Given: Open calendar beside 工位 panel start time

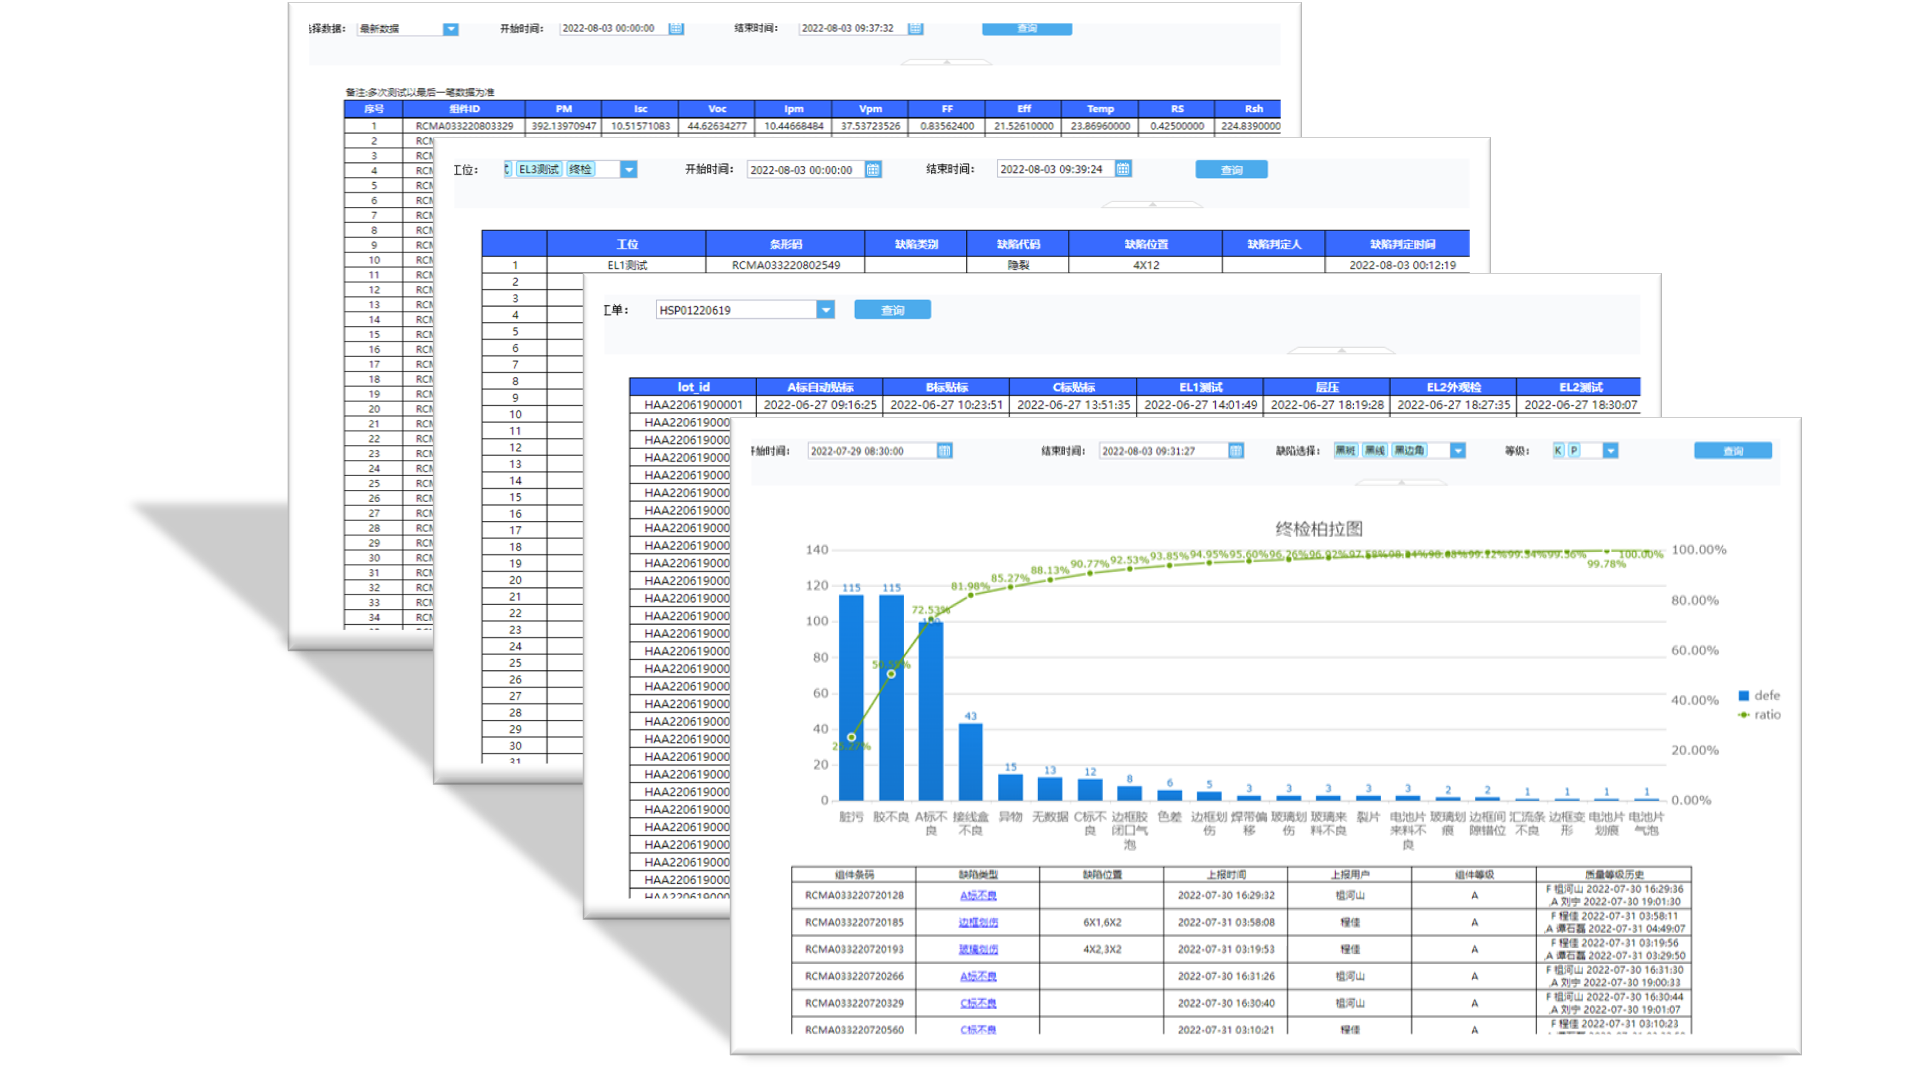Looking at the screenshot, I should 873,170.
